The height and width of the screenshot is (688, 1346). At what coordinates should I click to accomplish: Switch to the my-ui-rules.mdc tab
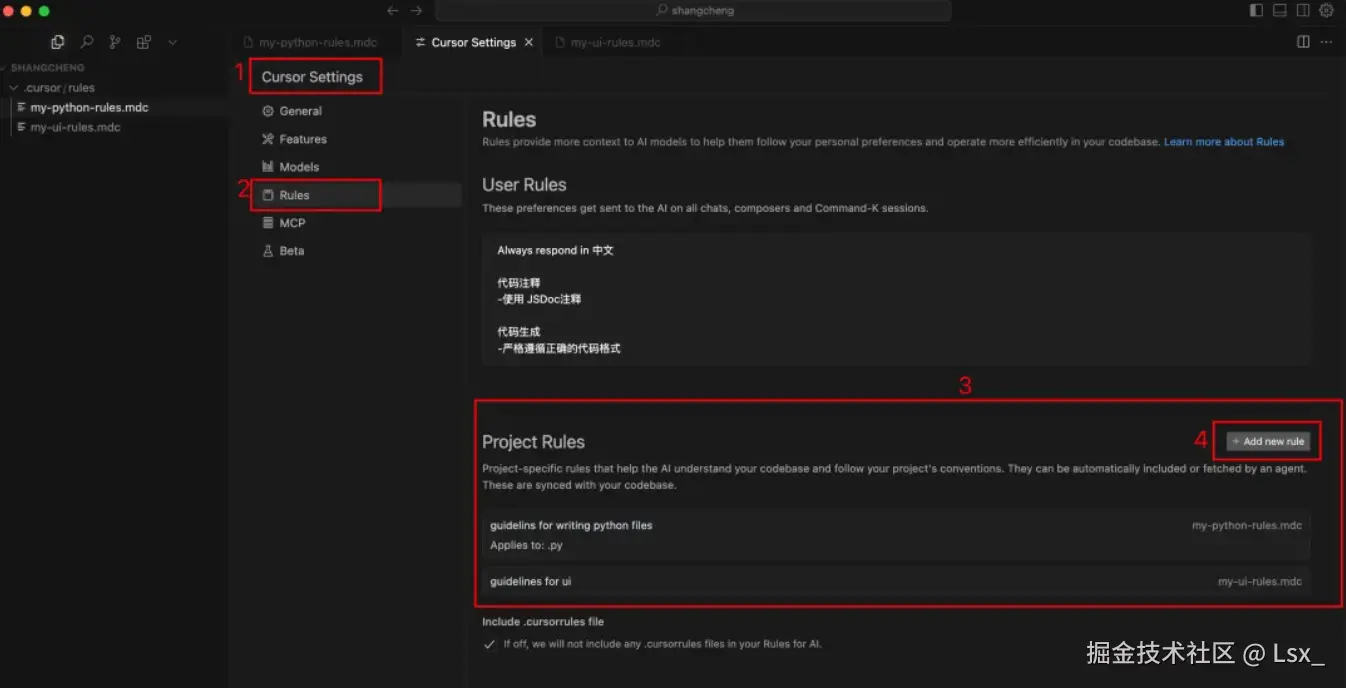615,43
